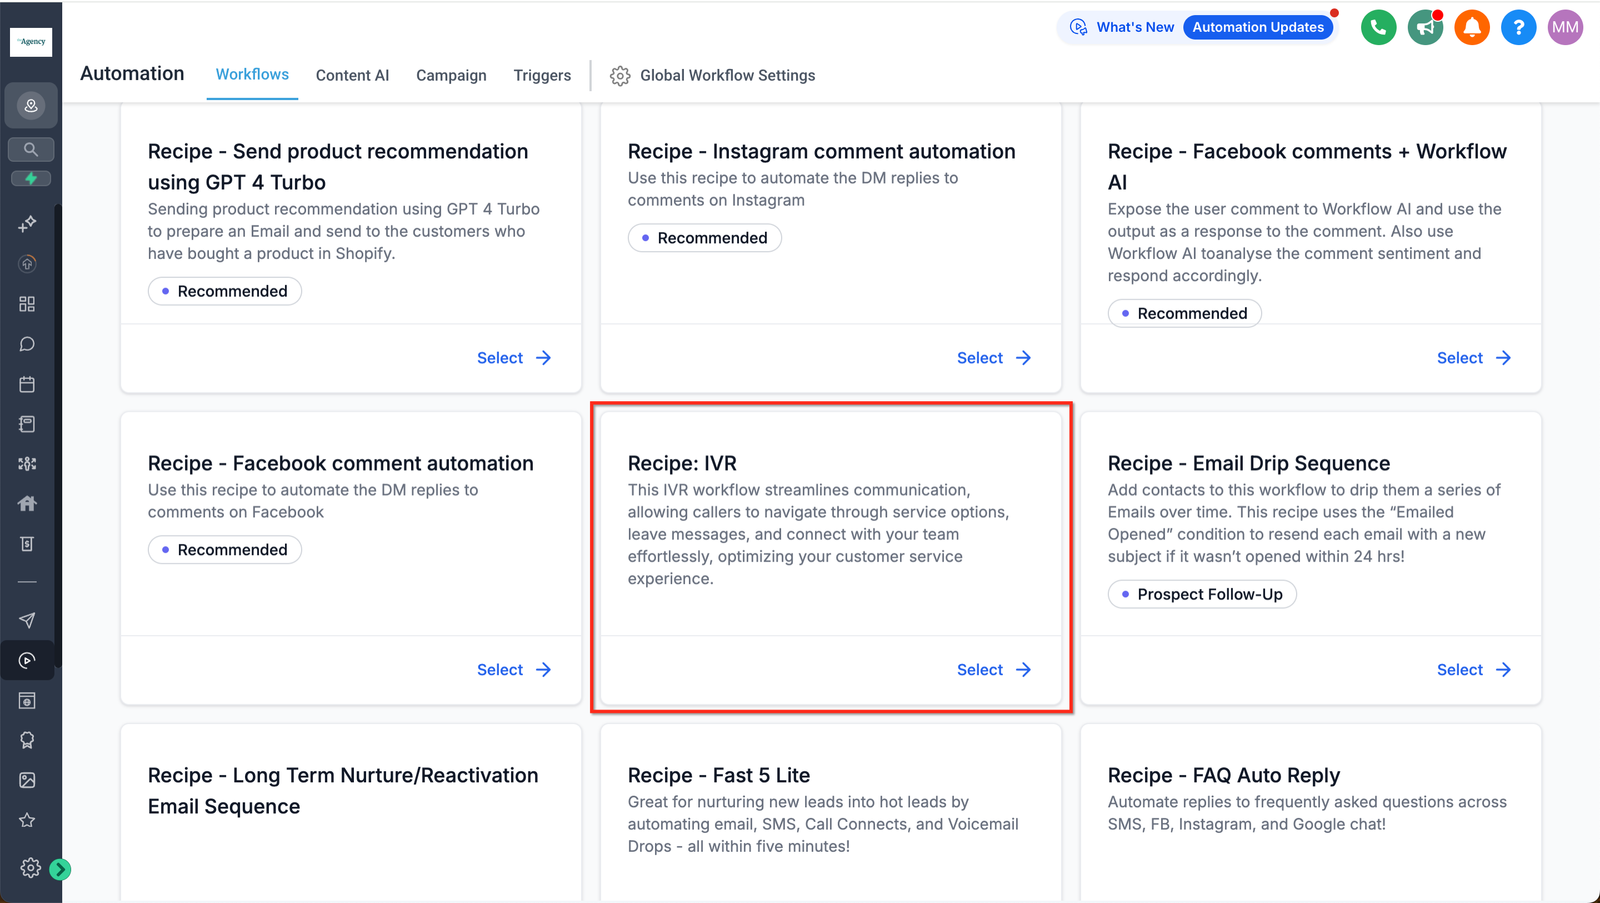Open the location switcher in the sidebar

pos(31,105)
